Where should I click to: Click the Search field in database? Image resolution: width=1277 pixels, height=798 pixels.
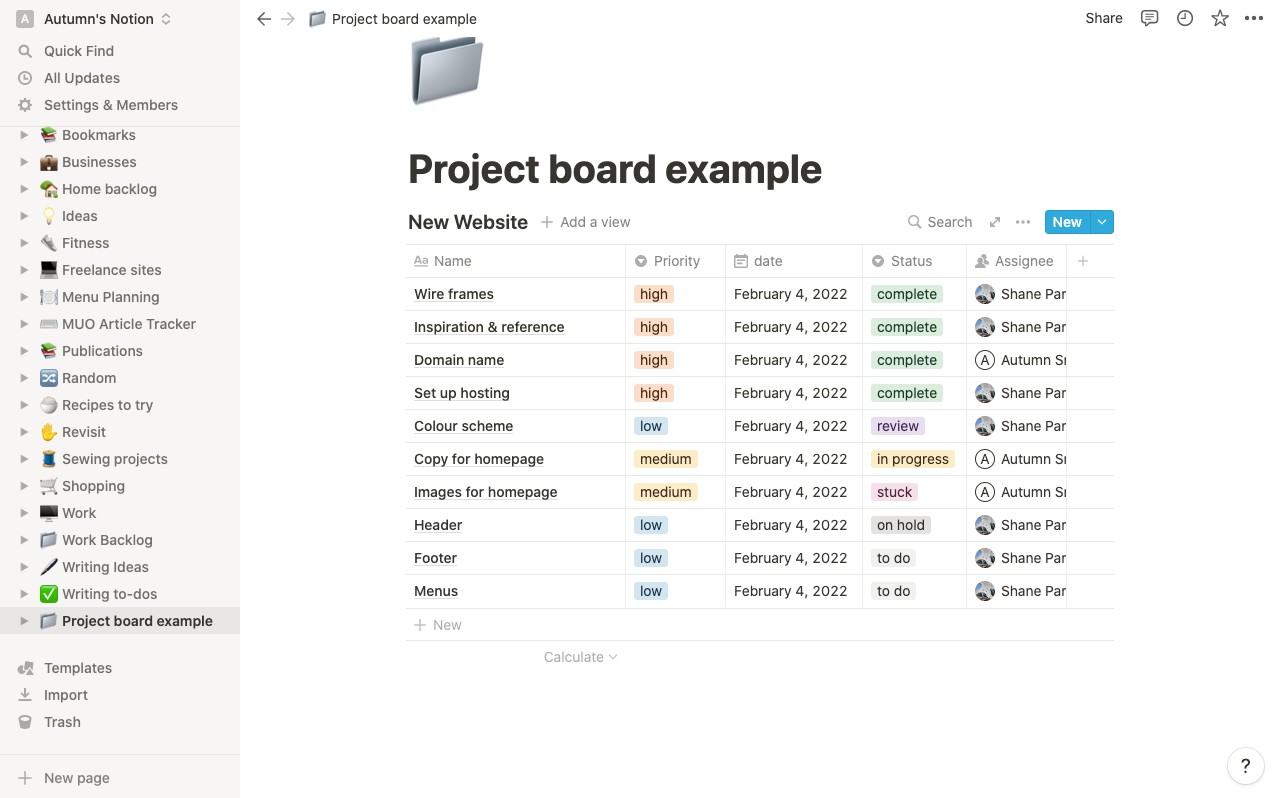click(940, 222)
